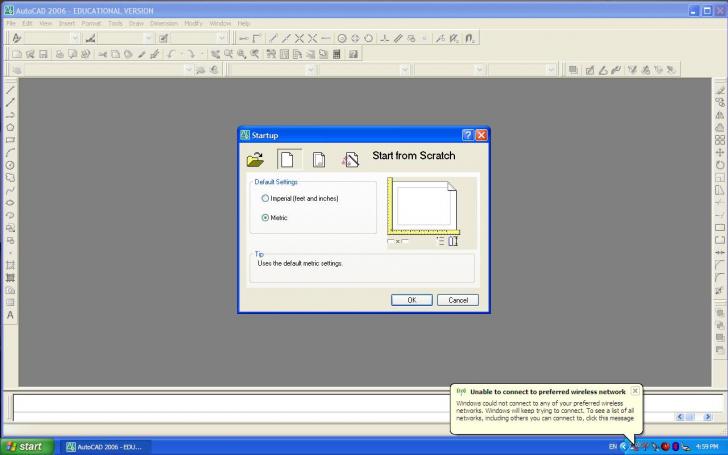Screen dimensions: 728x455
Task: Open the dimension style dropdown
Action: [148, 39]
